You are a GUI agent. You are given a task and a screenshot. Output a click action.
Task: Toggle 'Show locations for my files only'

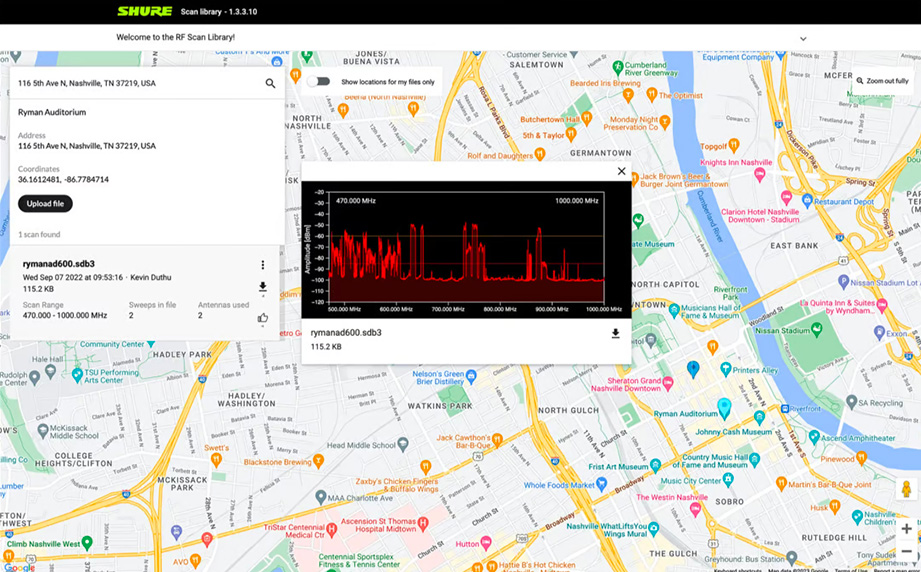click(x=319, y=82)
